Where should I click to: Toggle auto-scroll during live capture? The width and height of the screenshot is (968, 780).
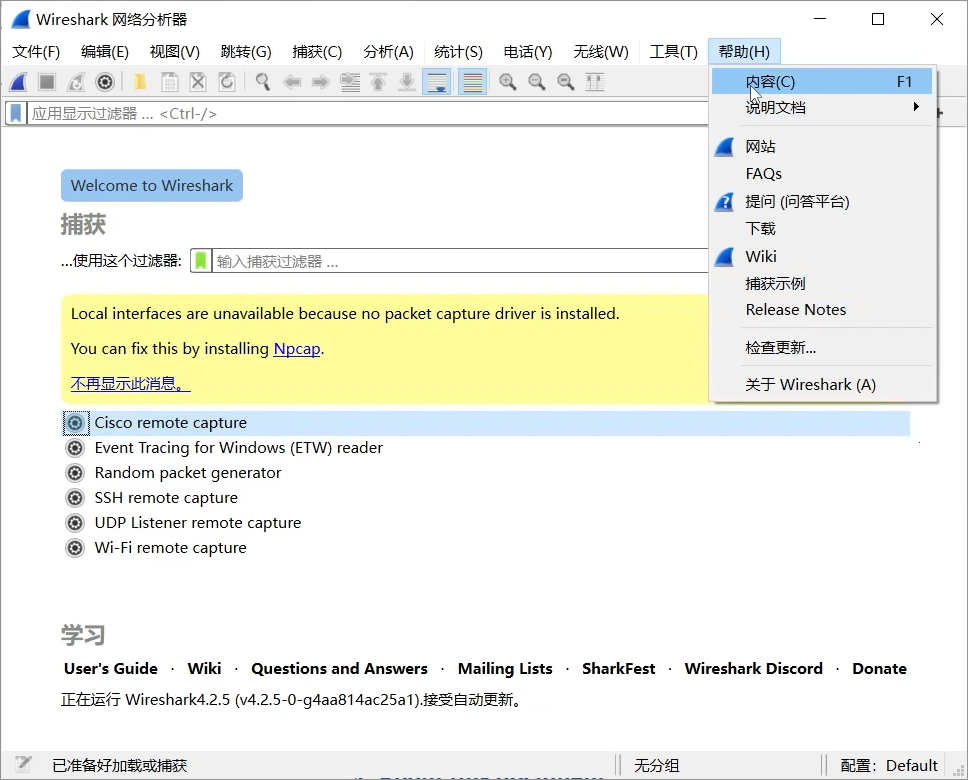(437, 82)
